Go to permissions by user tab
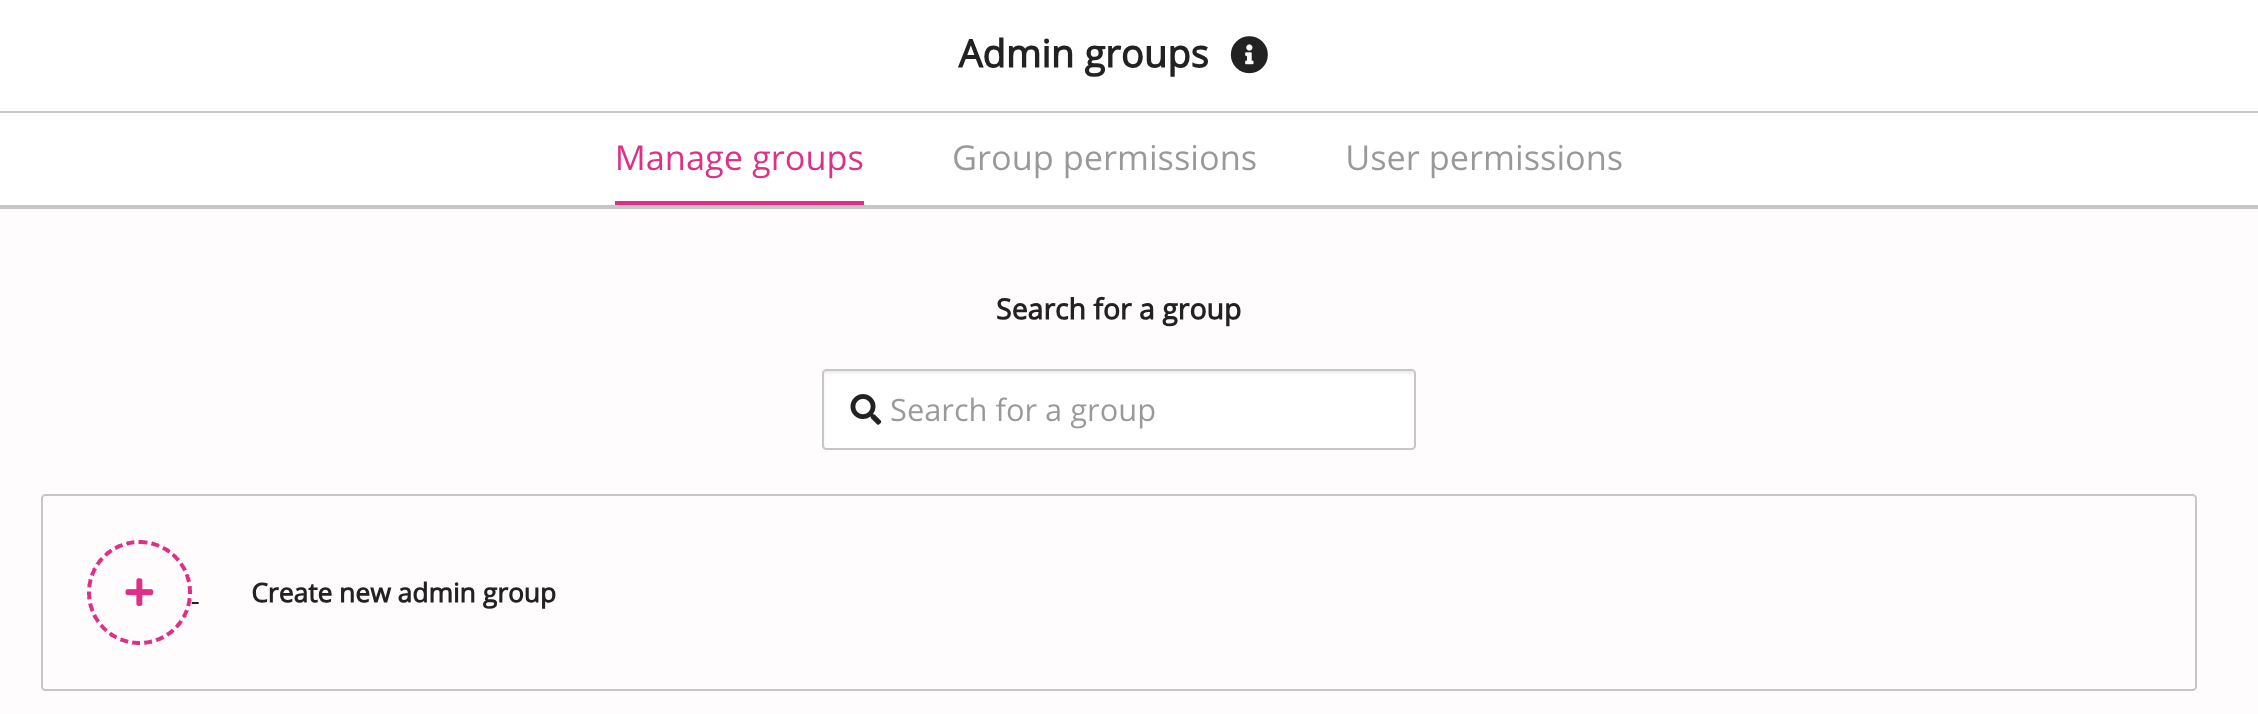Viewport: 2258px width, 714px height. [1483, 158]
